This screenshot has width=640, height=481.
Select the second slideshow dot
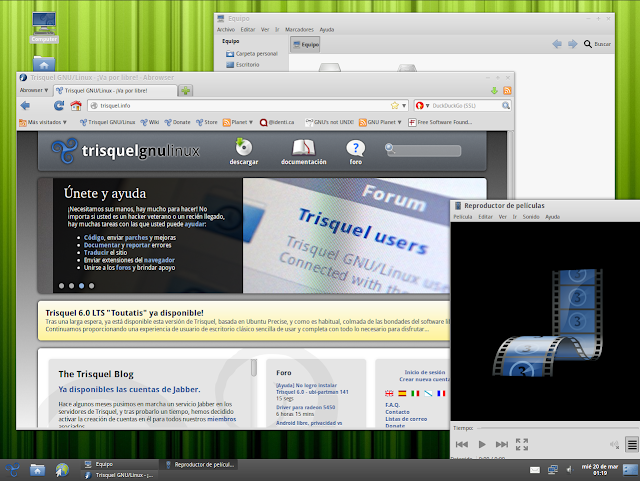pyautogui.click(x=71, y=286)
